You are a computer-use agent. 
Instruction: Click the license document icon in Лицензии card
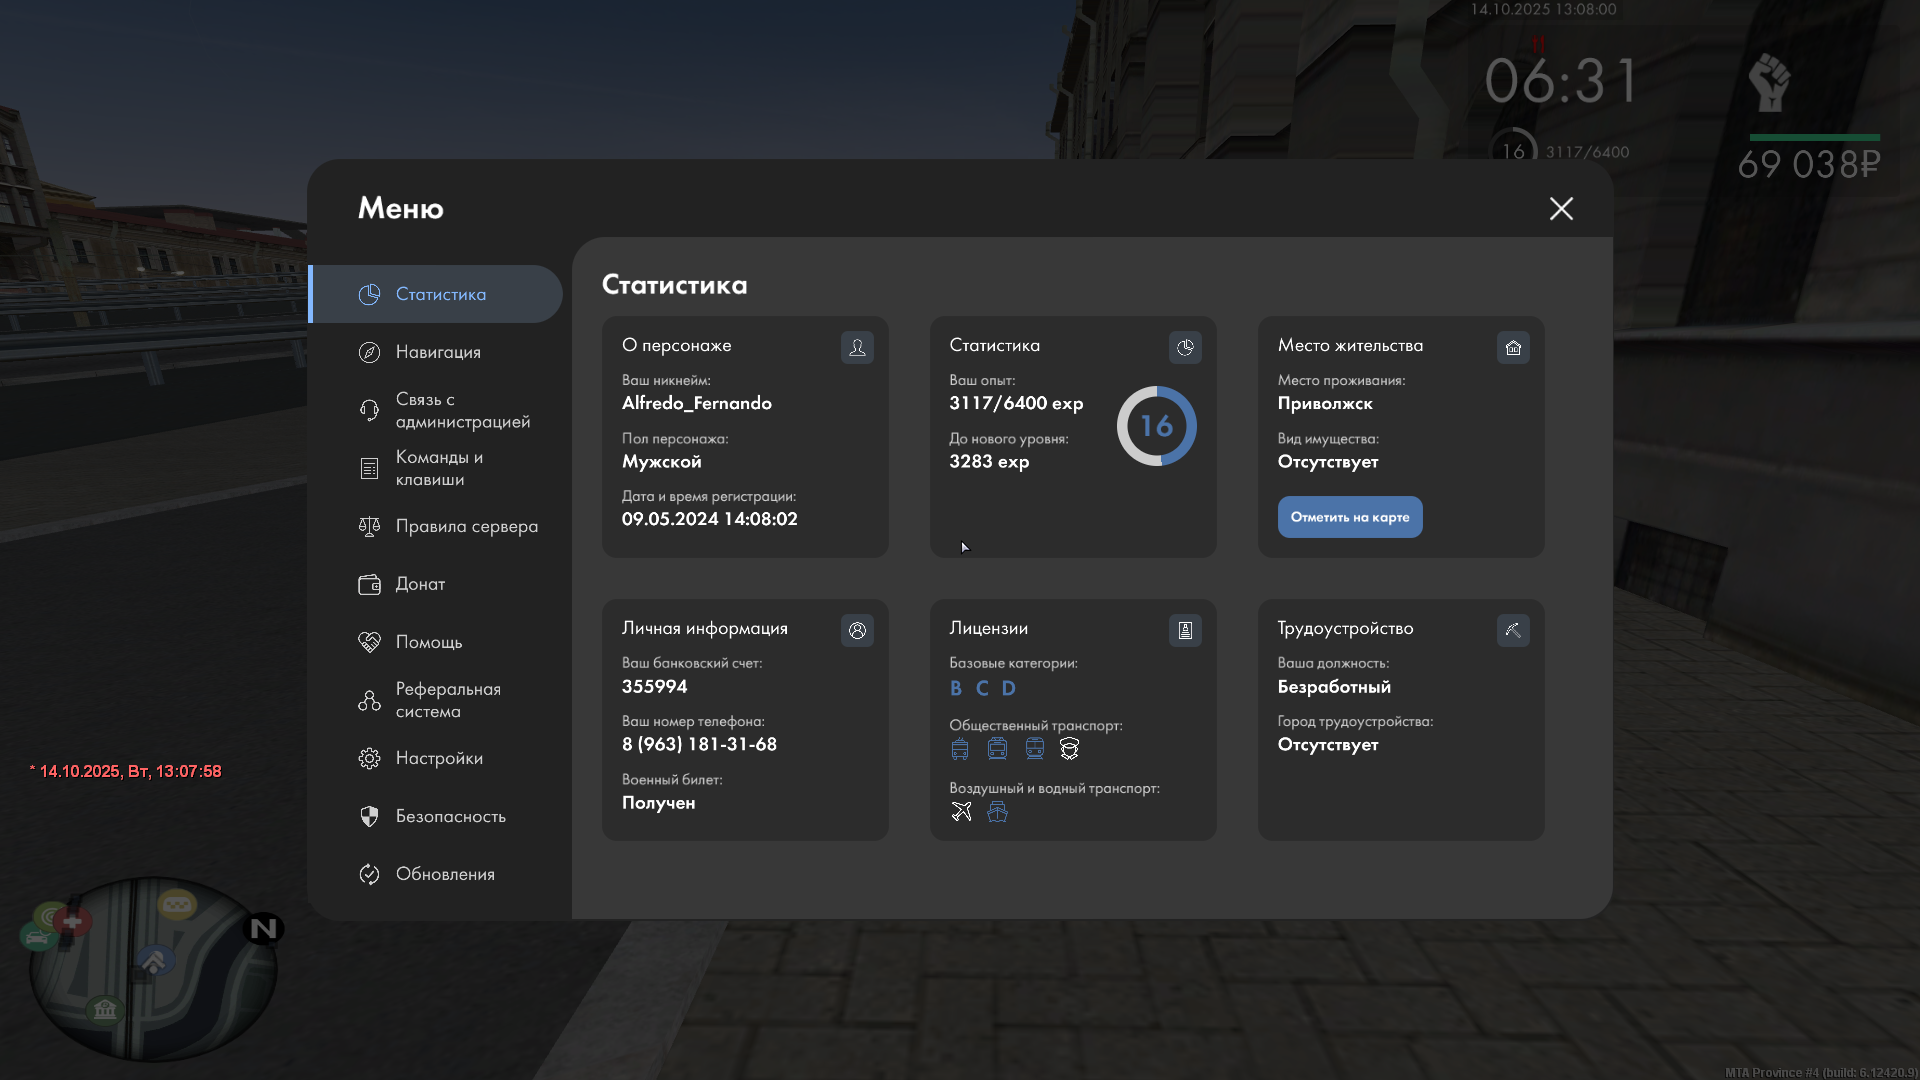[x=1185, y=630]
